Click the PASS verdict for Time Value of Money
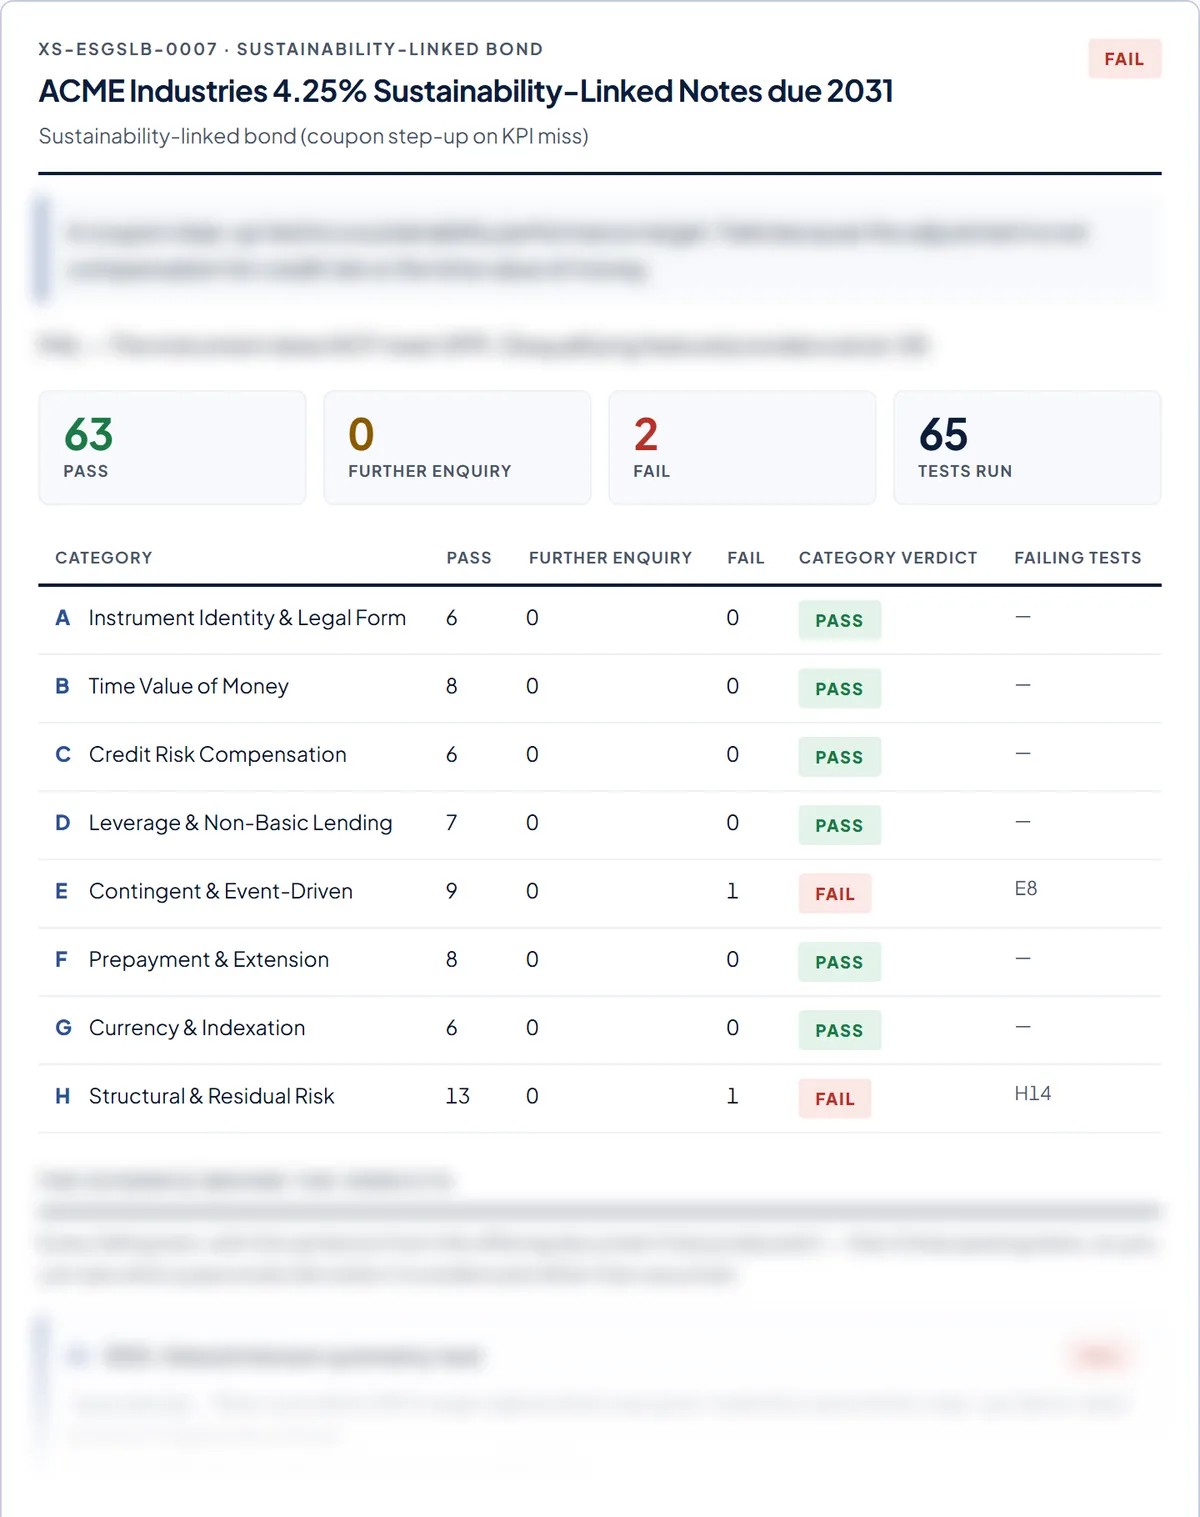The width and height of the screenshot is (1200, 1517). click(x=839, y=688)
